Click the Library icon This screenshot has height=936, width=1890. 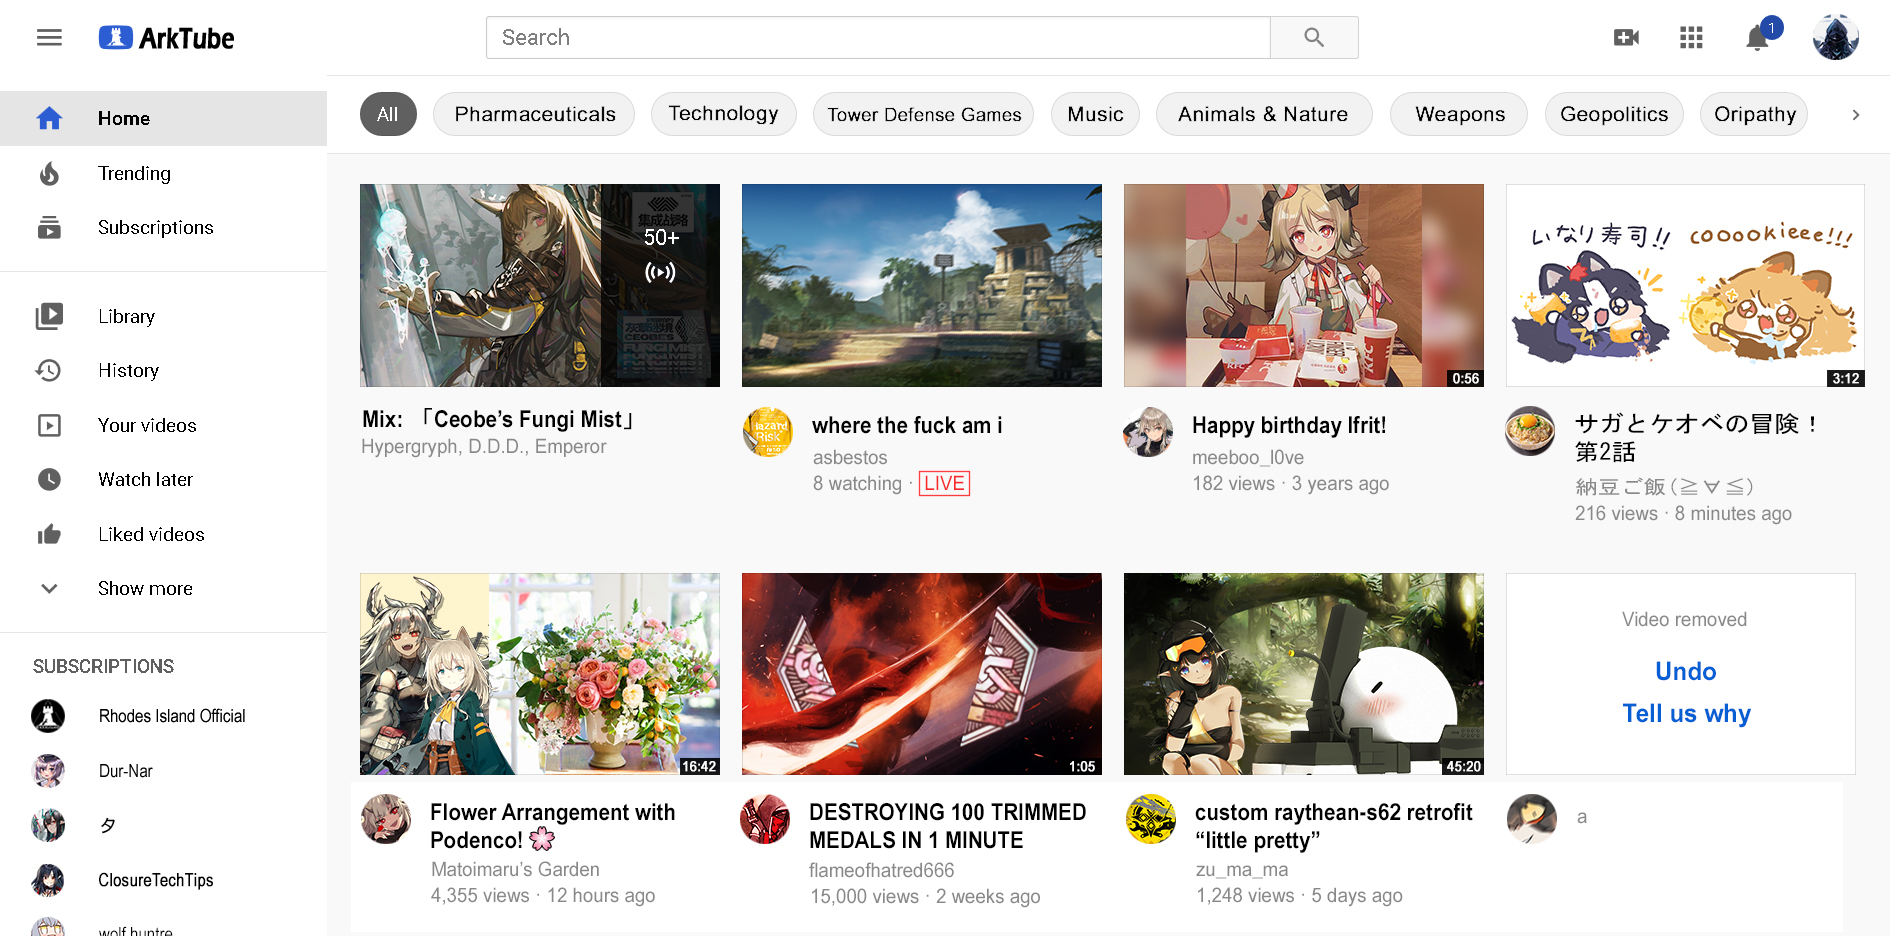[49, 316]
